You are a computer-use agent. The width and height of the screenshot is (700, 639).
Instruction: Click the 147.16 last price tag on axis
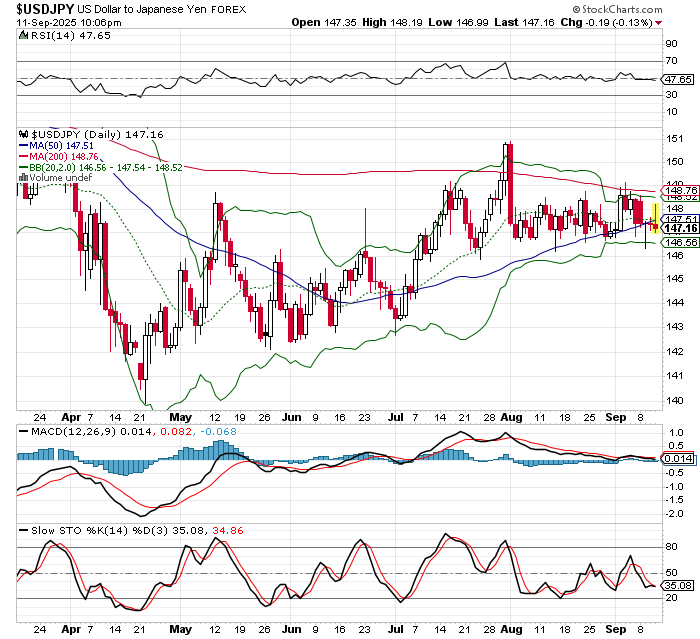pyautogui.click(x=680, y=229)
